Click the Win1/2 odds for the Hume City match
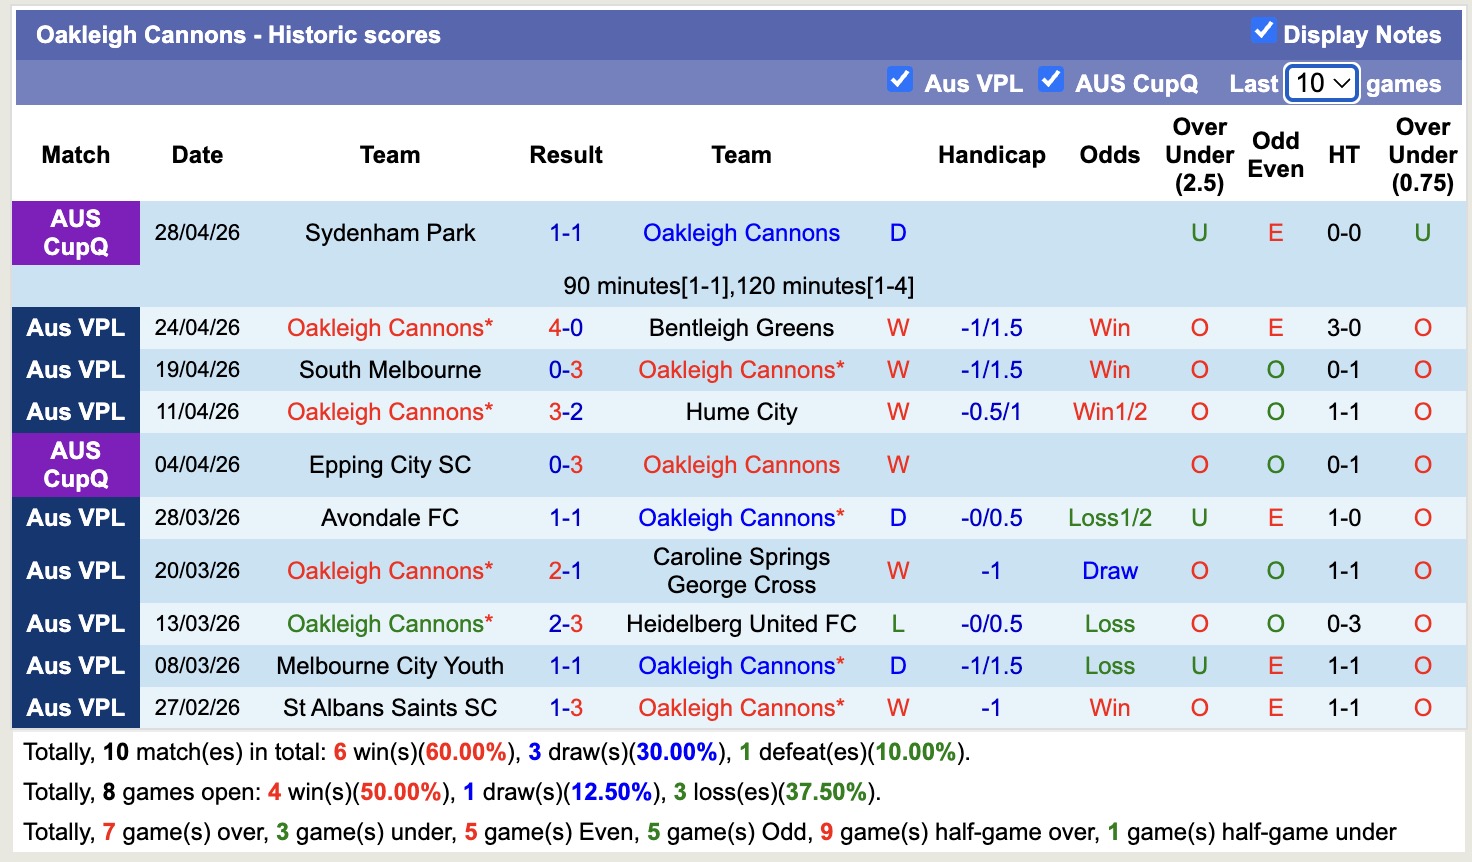 pyautogui.click(x=1109, y=411)
